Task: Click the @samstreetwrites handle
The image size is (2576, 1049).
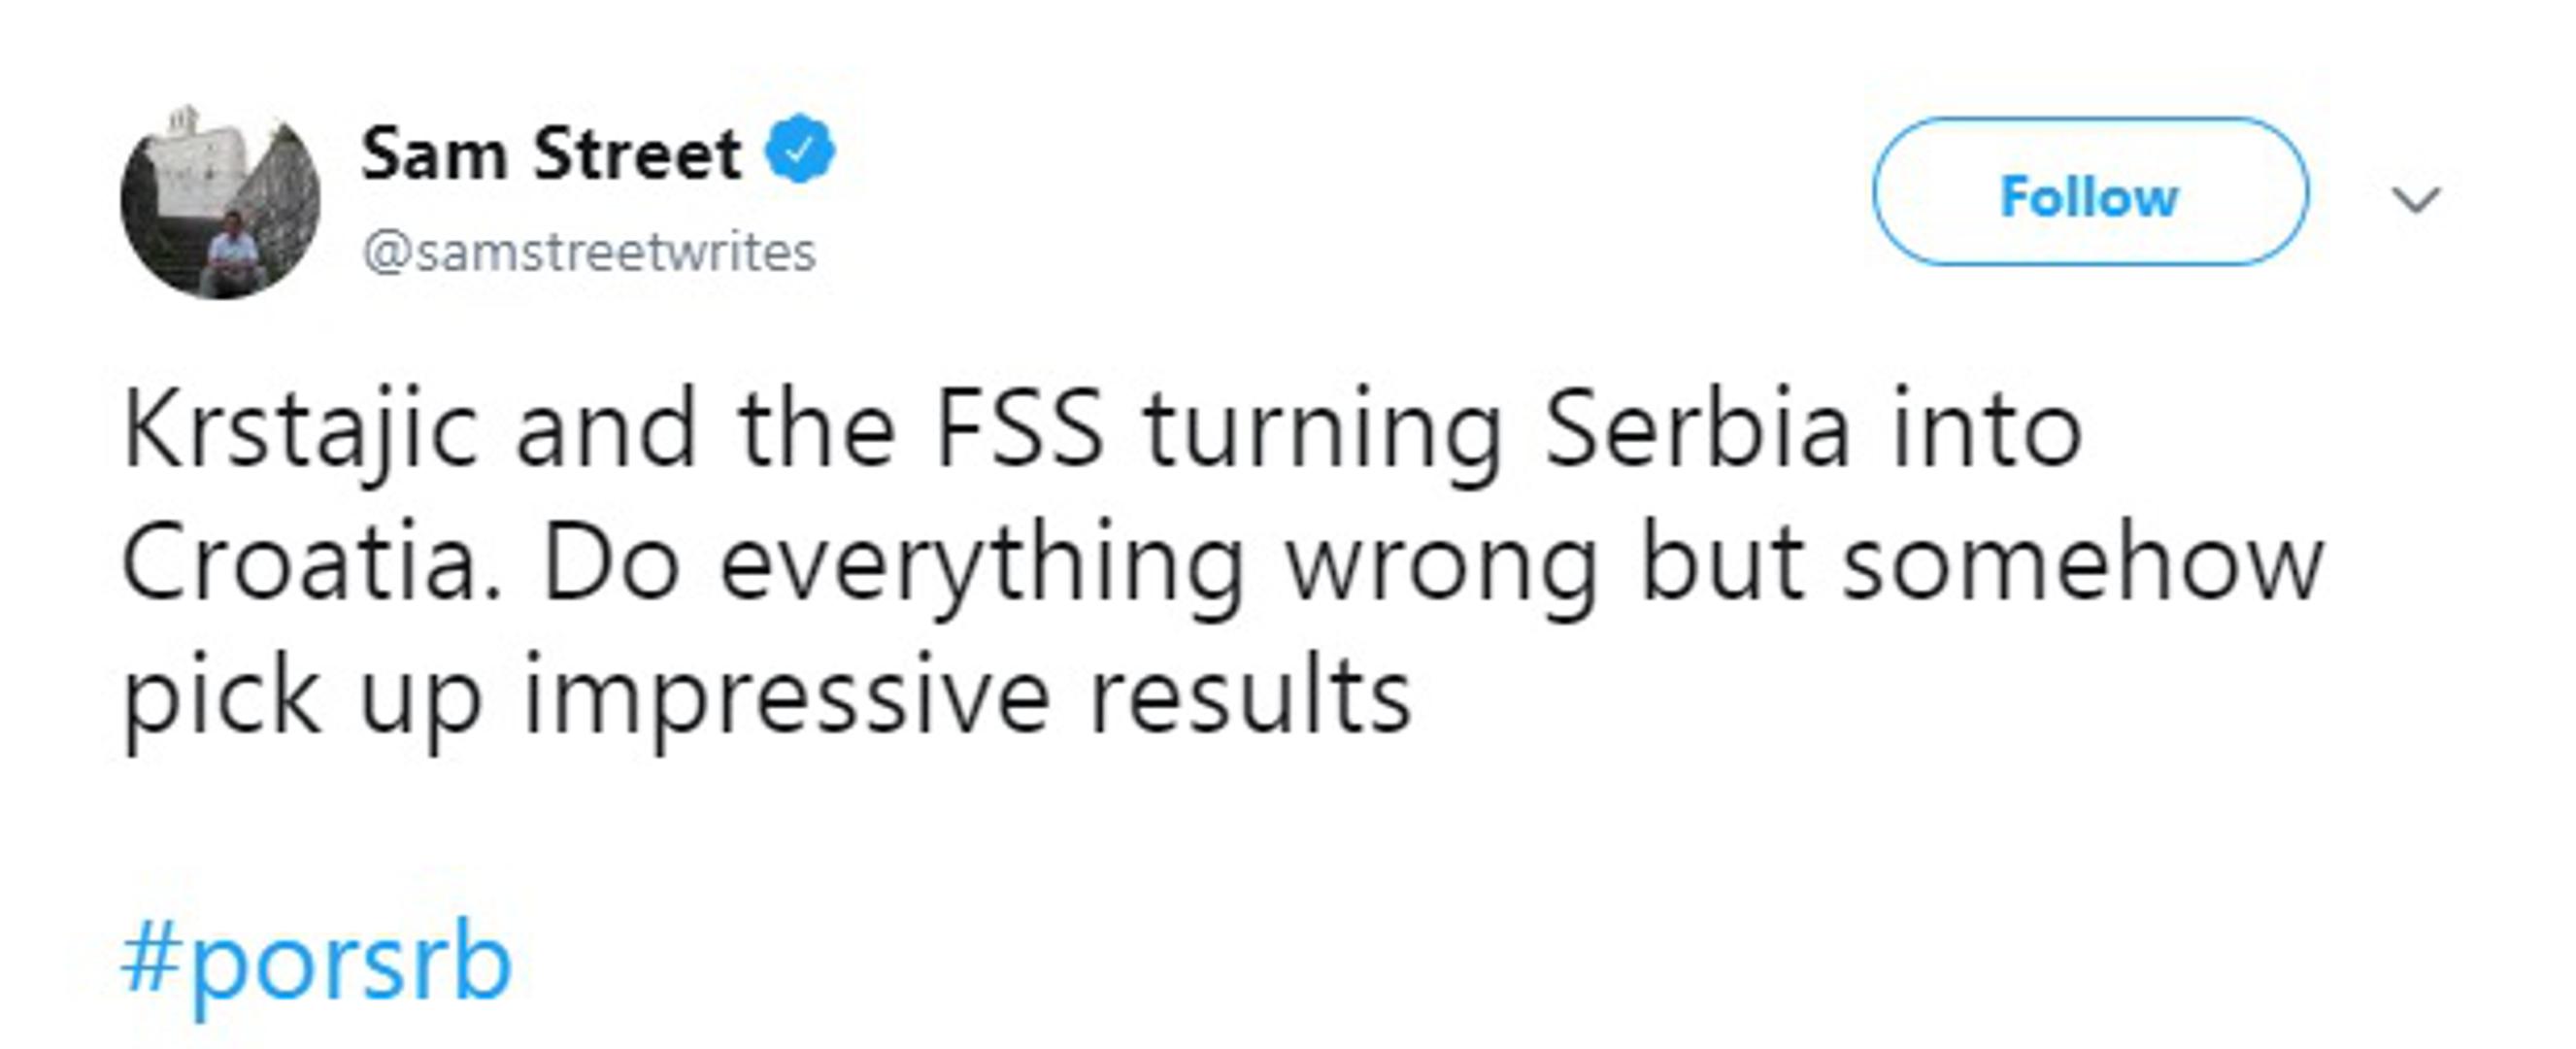Action: coord(588,253)
